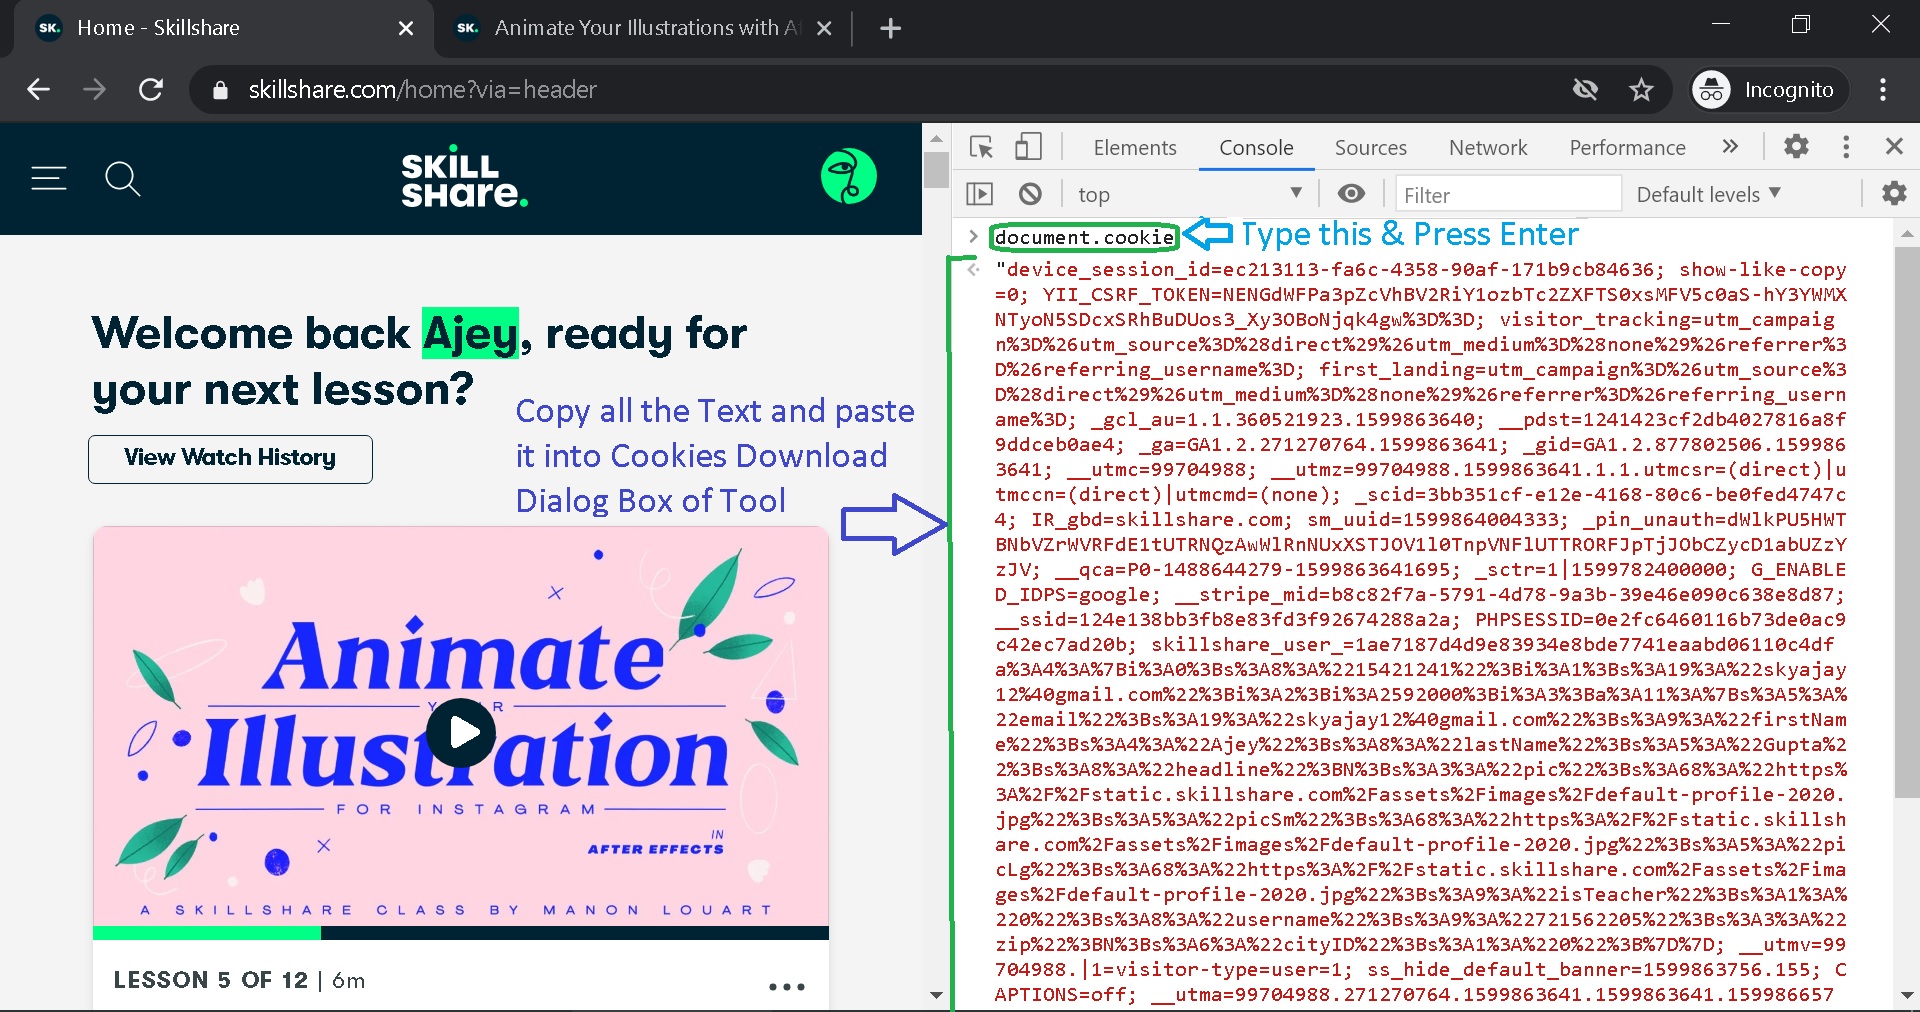View site security lock info

pyautogui.click(x=221, y=90)
